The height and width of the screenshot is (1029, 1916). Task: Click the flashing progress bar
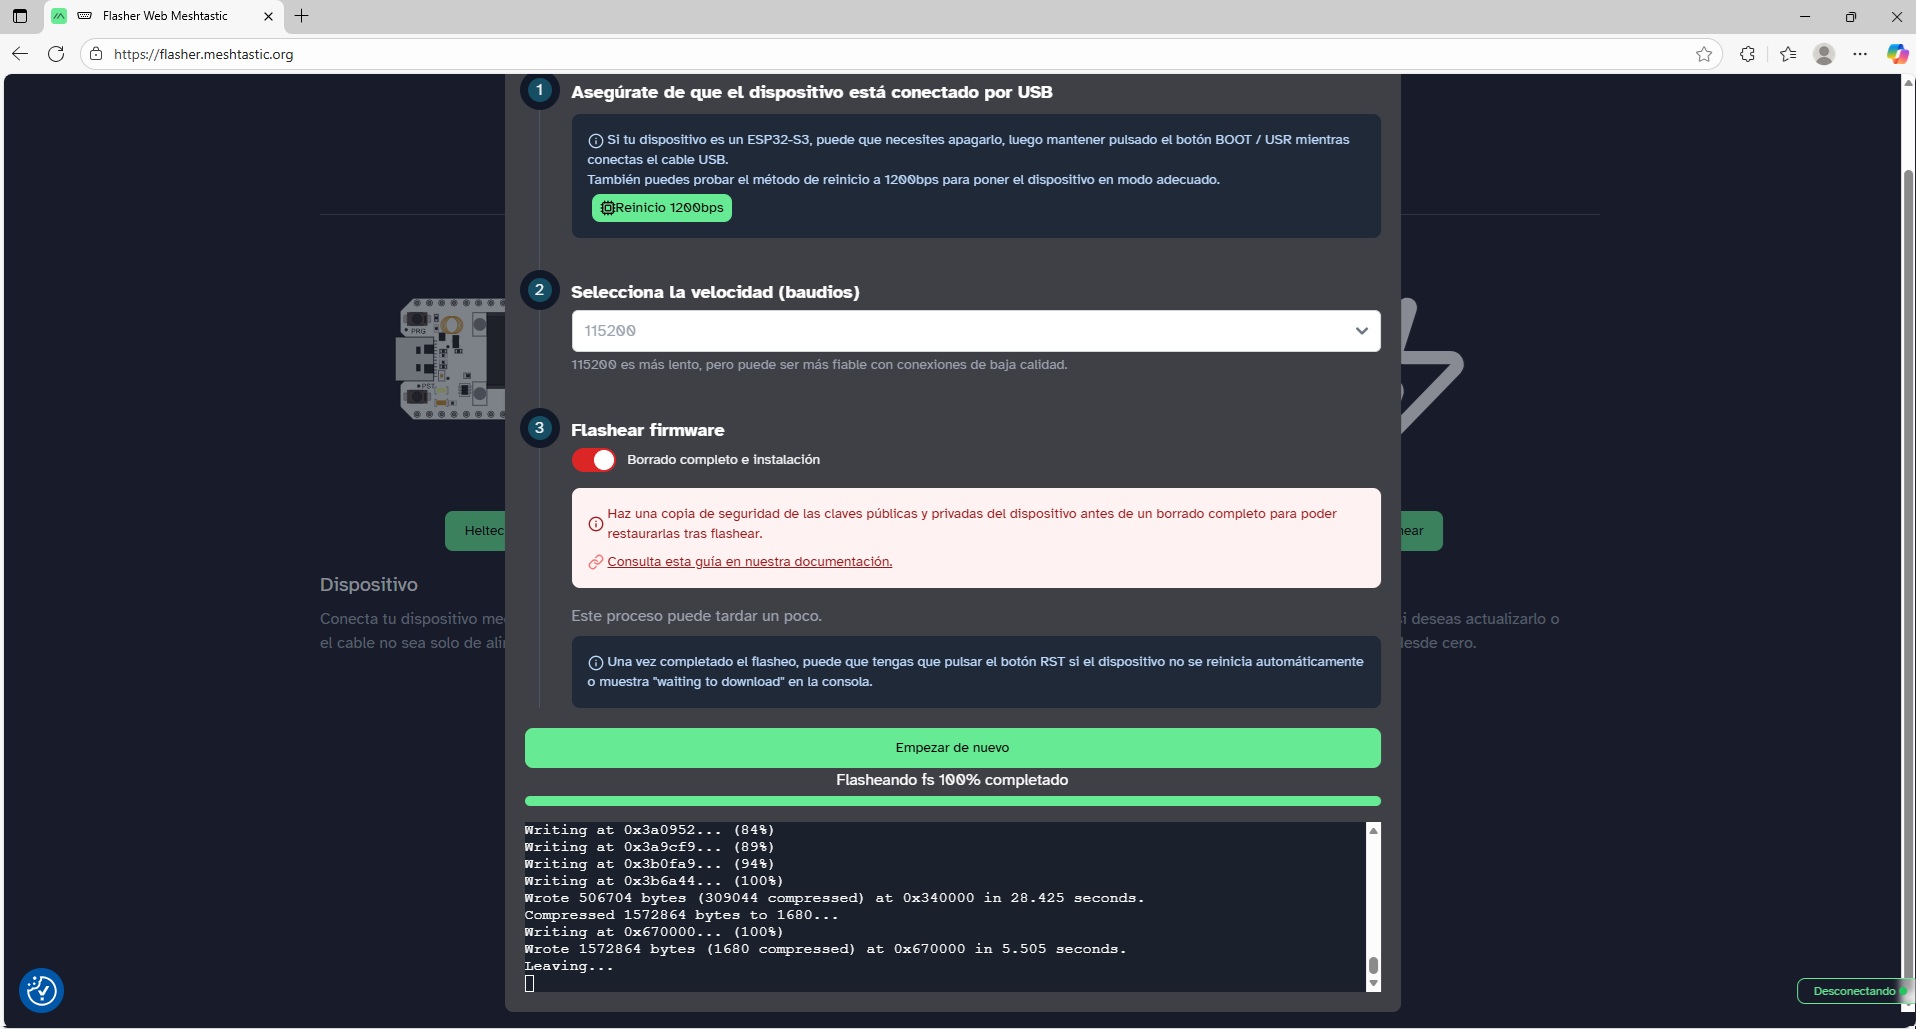tap(952, 801)
